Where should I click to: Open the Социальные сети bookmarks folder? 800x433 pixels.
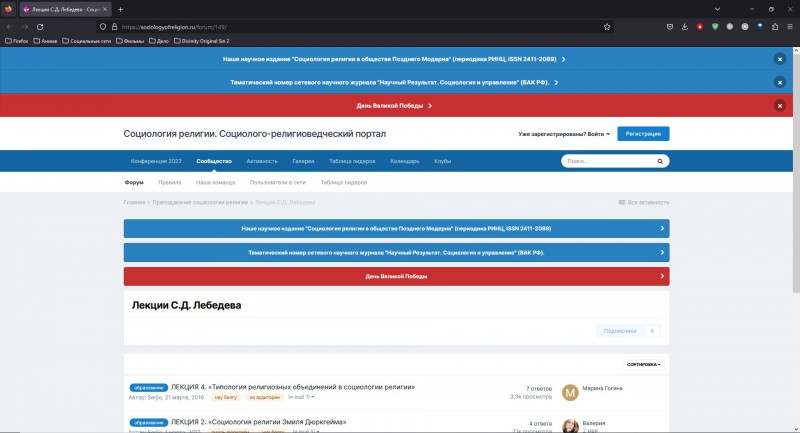point(87,41)
